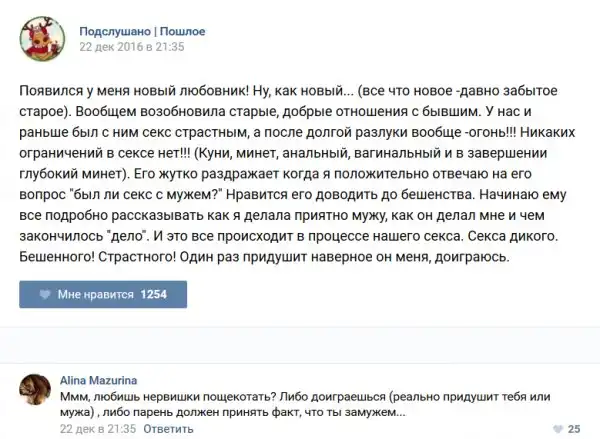600x439 pixels.
Task: Like Alina Mazurina's comment with the heart icon
Action: pos(558,428)
